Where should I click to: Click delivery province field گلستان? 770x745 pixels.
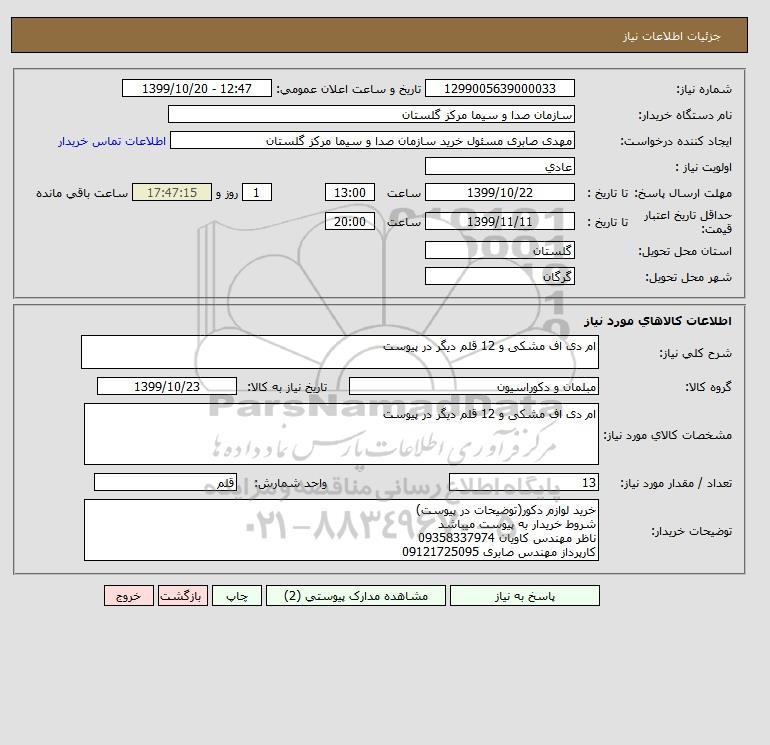coord(499,250)
